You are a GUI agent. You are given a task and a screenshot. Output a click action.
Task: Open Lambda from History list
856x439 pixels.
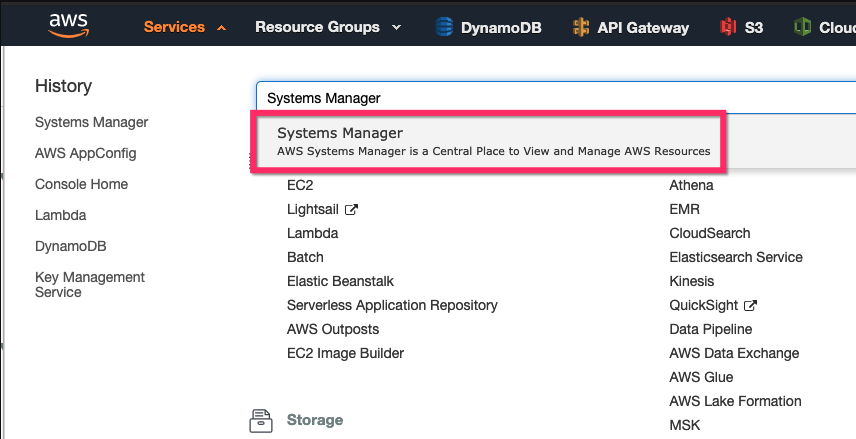pyautogui.click(x=61, y=215)
